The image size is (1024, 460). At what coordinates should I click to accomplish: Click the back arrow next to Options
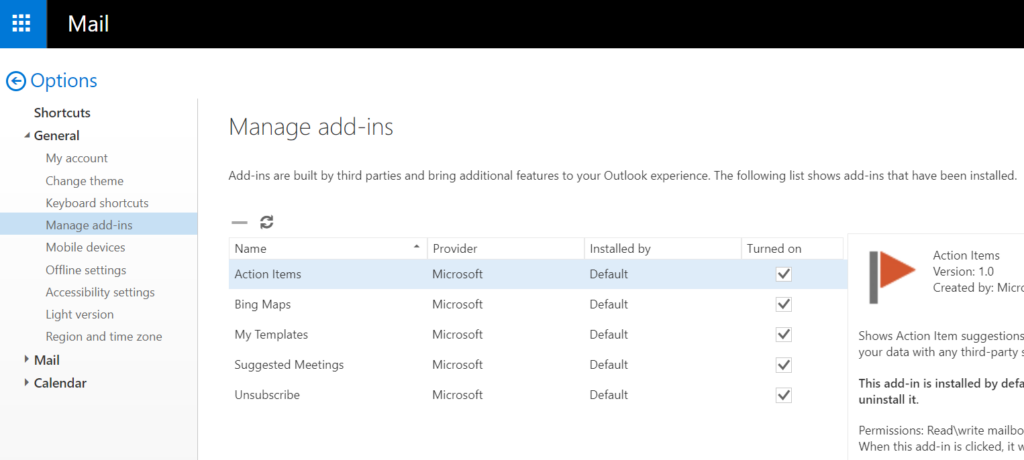click(x=16, y=81)
